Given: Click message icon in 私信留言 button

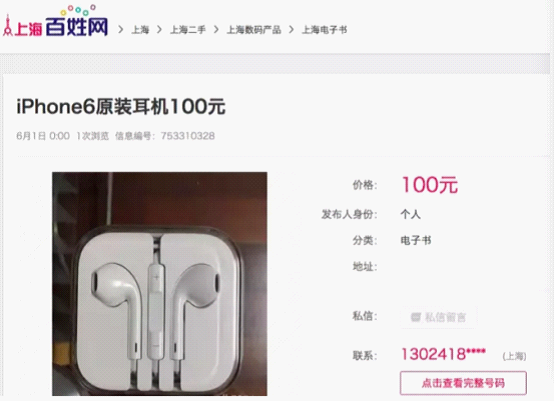Looking at the screenshot, I should [416, 317].
